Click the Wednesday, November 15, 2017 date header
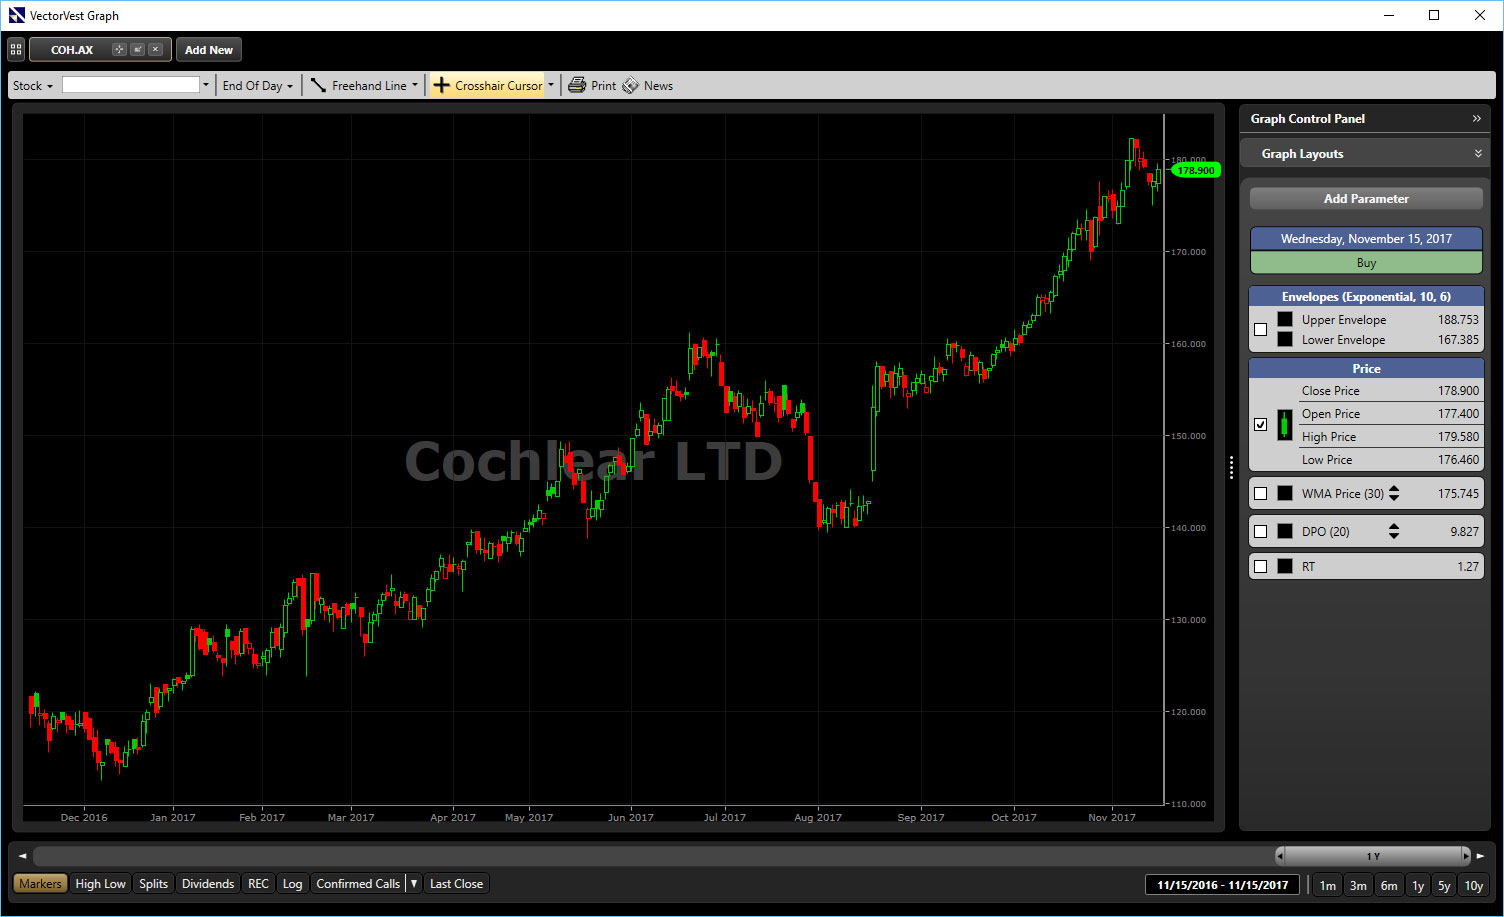Screen dimensions: 1504x917 (x=1366, y=239)
